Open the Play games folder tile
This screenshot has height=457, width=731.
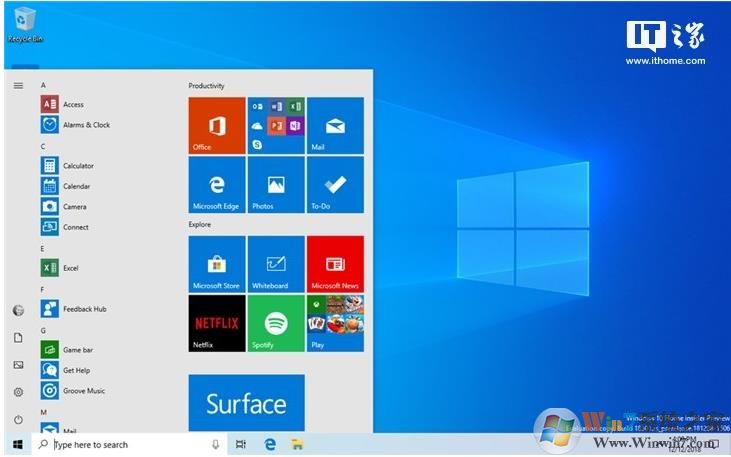pyautogui.click(x=335, y=323)
